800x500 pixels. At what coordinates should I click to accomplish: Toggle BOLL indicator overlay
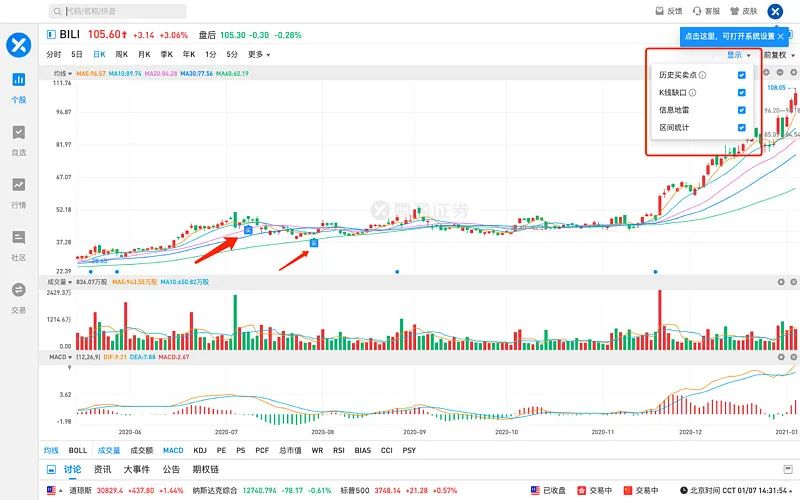pos(78,450)
